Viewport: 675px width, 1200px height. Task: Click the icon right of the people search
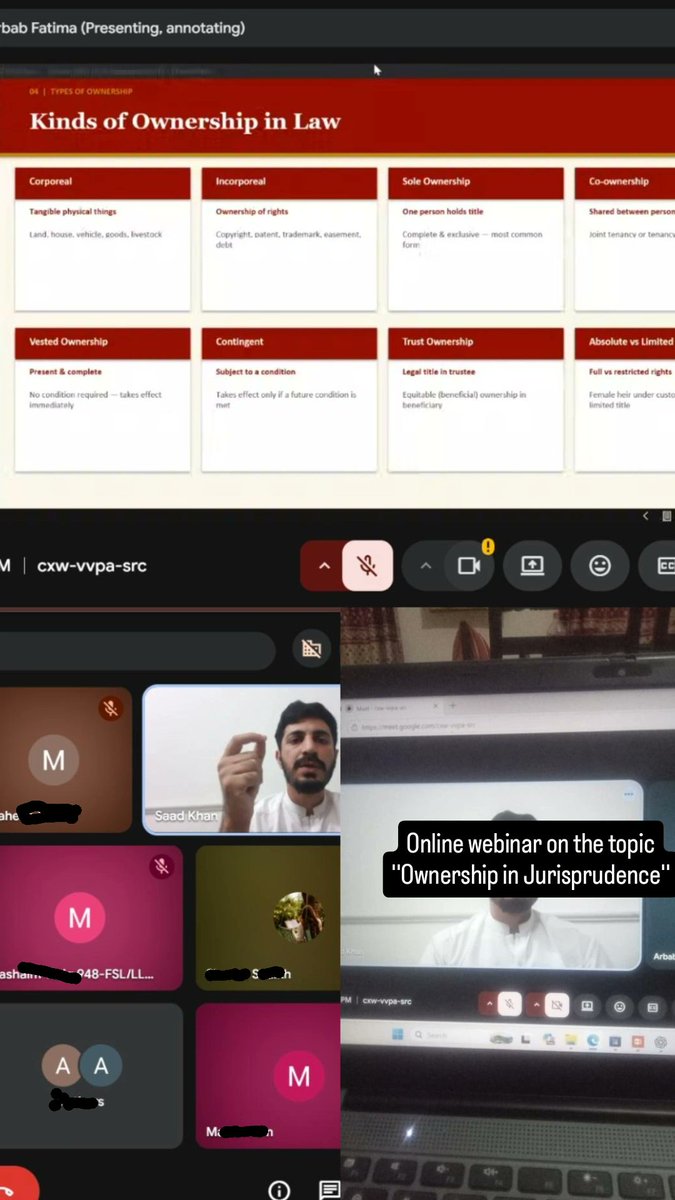[x=311, y=649]
